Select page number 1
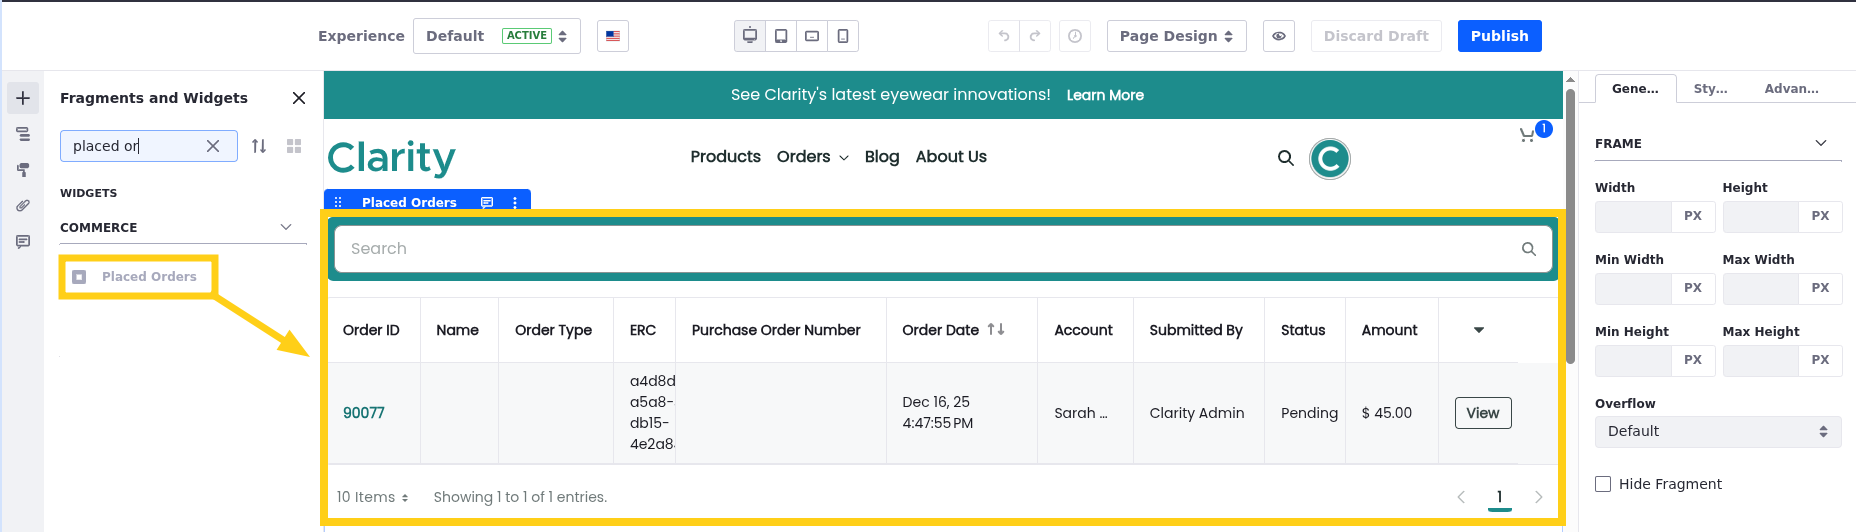Screen dimensions: 1856x532 click(1499, 497)
